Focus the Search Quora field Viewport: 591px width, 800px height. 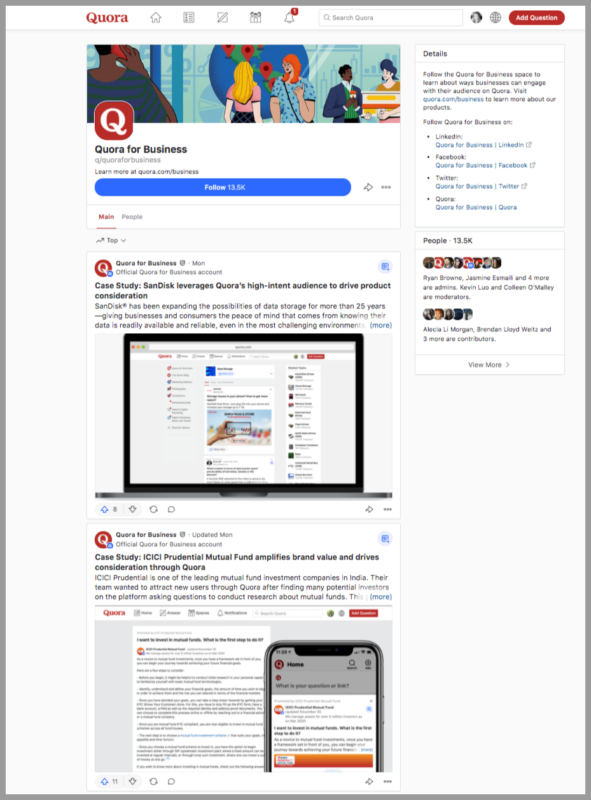pos(390,17)
